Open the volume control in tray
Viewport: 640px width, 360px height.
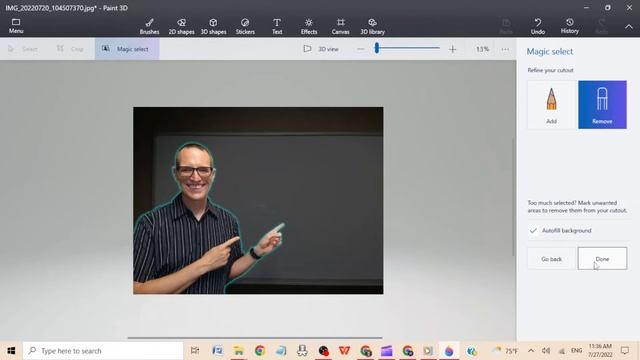tap(546, 351)
